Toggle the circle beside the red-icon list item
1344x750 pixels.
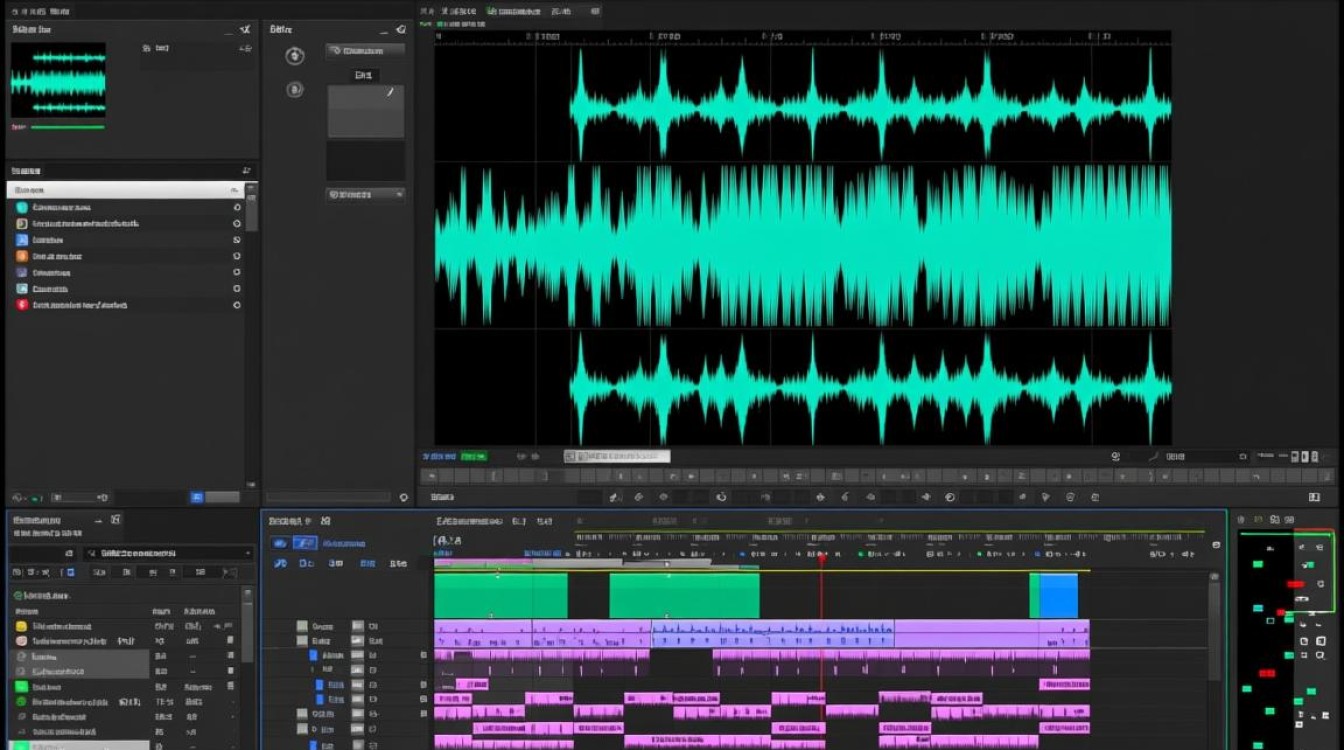237,305
